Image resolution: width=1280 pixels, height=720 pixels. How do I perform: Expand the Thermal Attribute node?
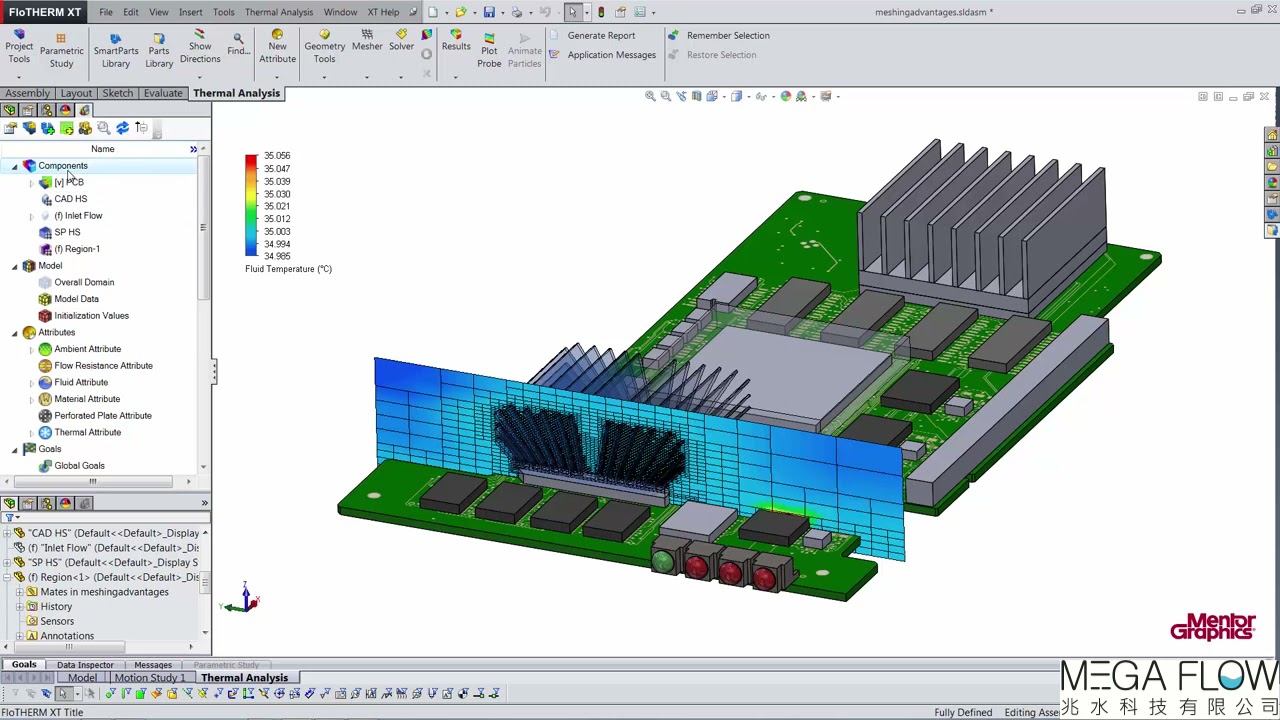[x=31, y=432]
